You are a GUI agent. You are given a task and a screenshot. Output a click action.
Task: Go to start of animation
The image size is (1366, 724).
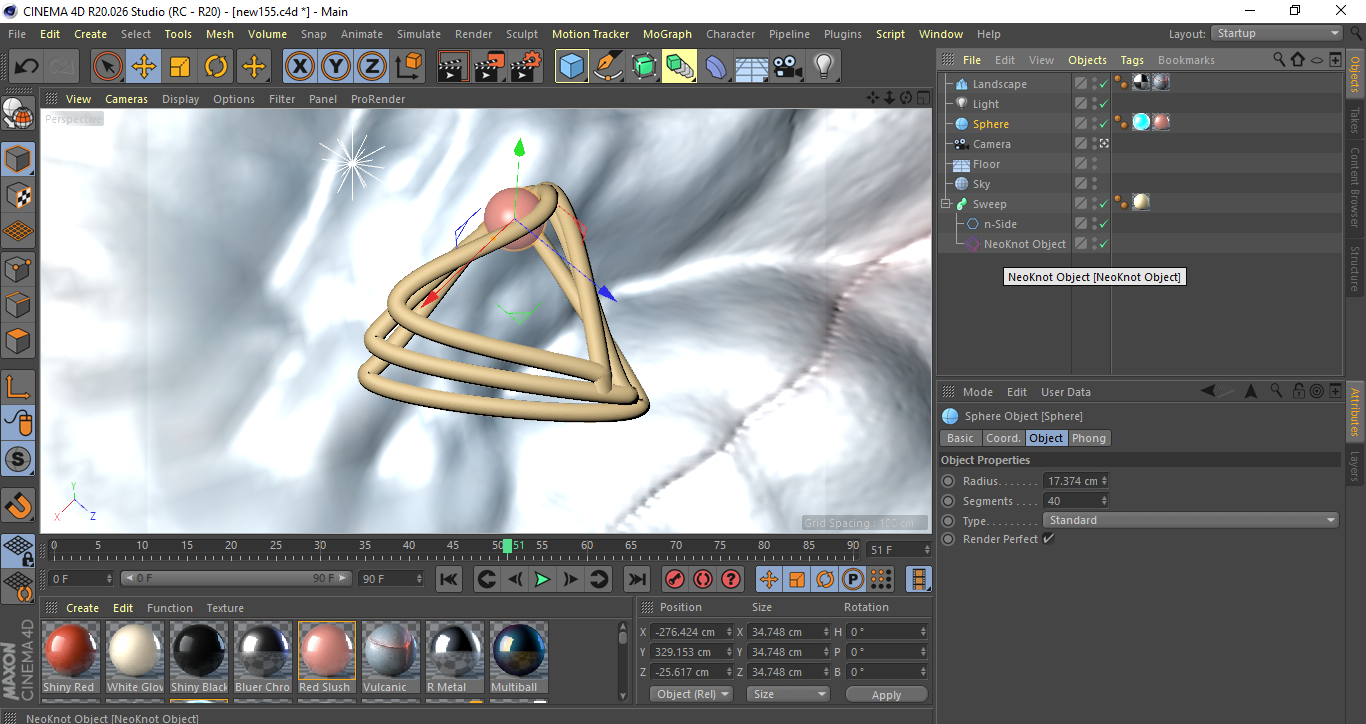point(449,579)
